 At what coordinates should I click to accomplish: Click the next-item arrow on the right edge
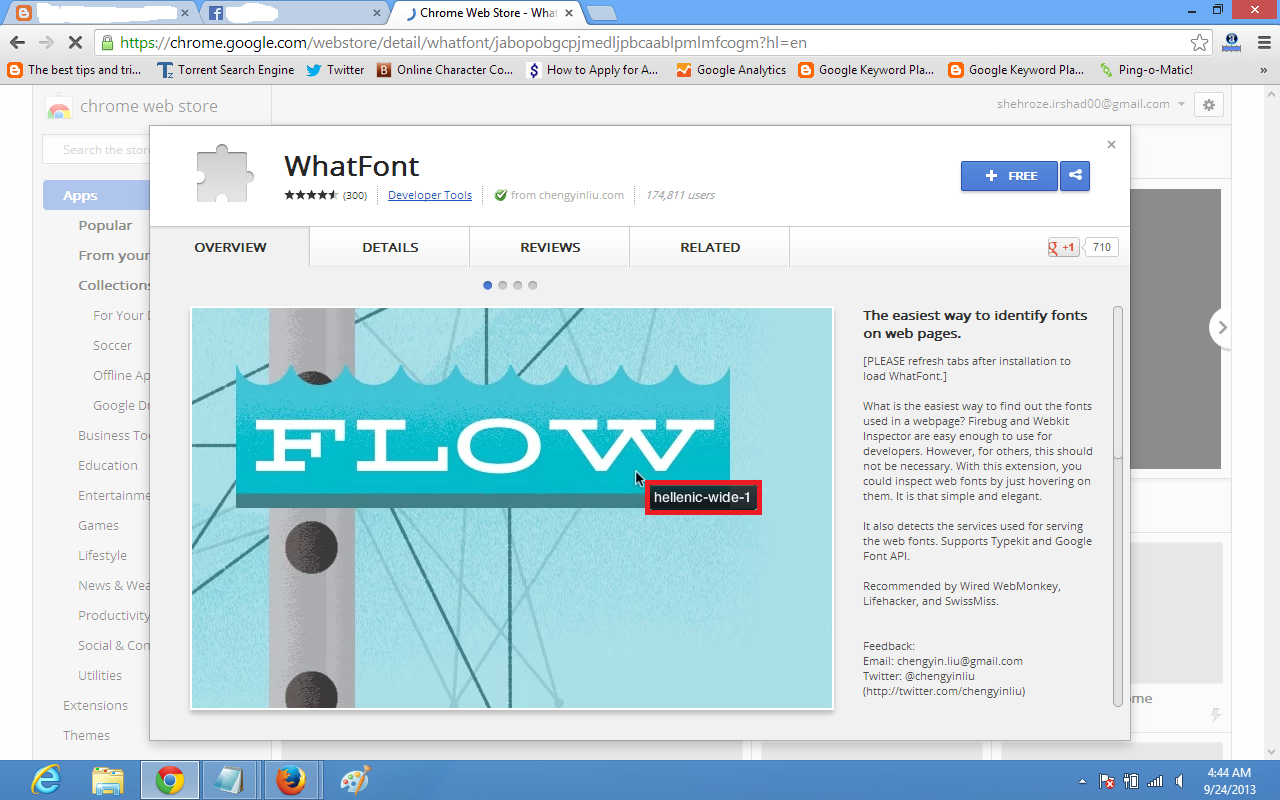click(1222, 327)
